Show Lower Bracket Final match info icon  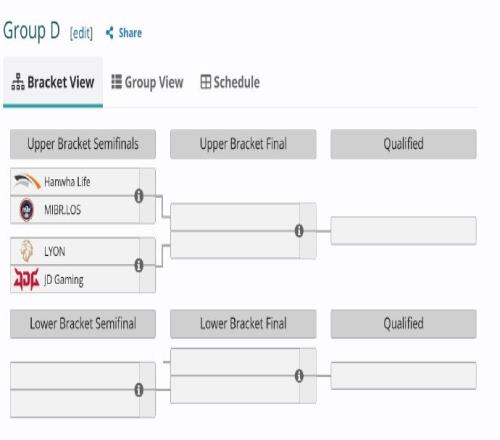click(299, 376)
